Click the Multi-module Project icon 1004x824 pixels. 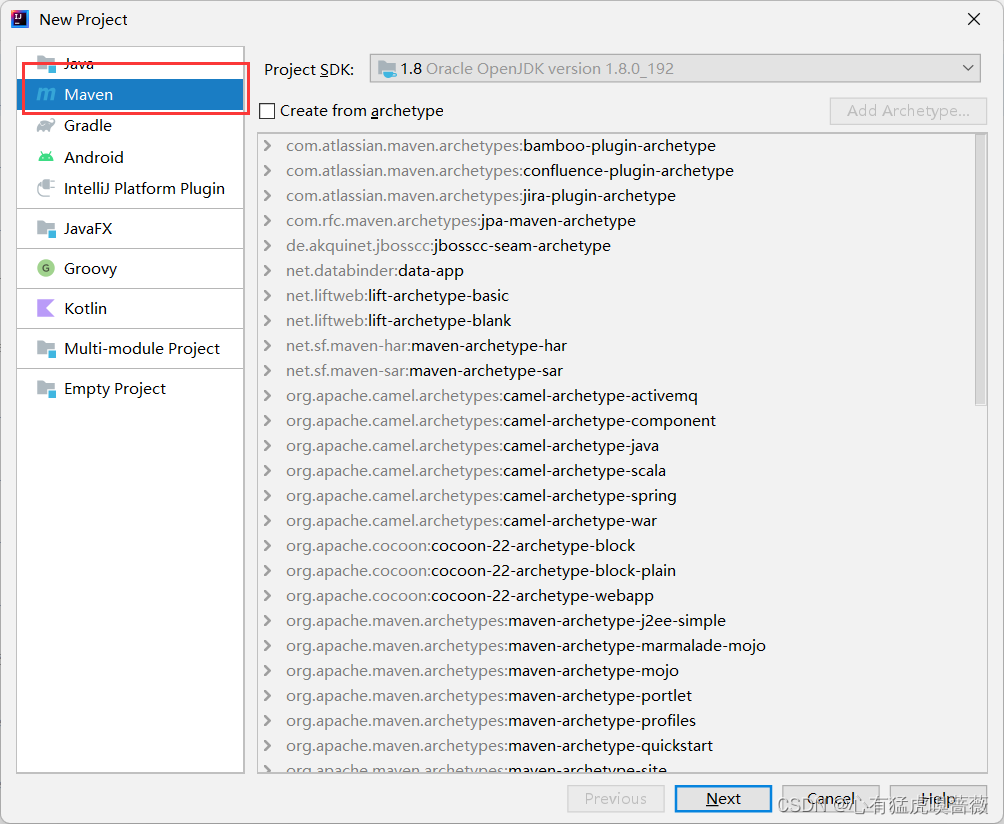click(46, 348)
